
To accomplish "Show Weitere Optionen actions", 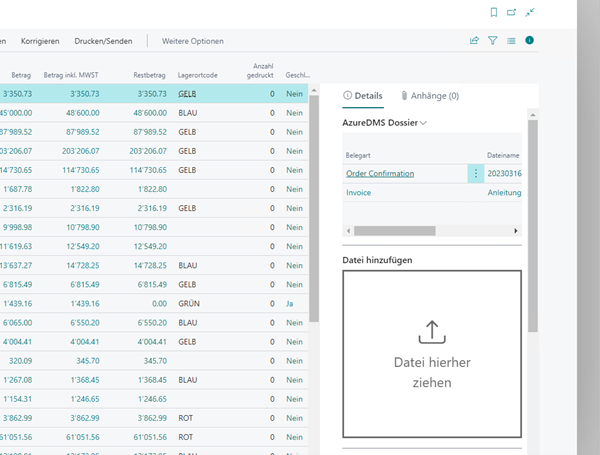I will point(193,41).
